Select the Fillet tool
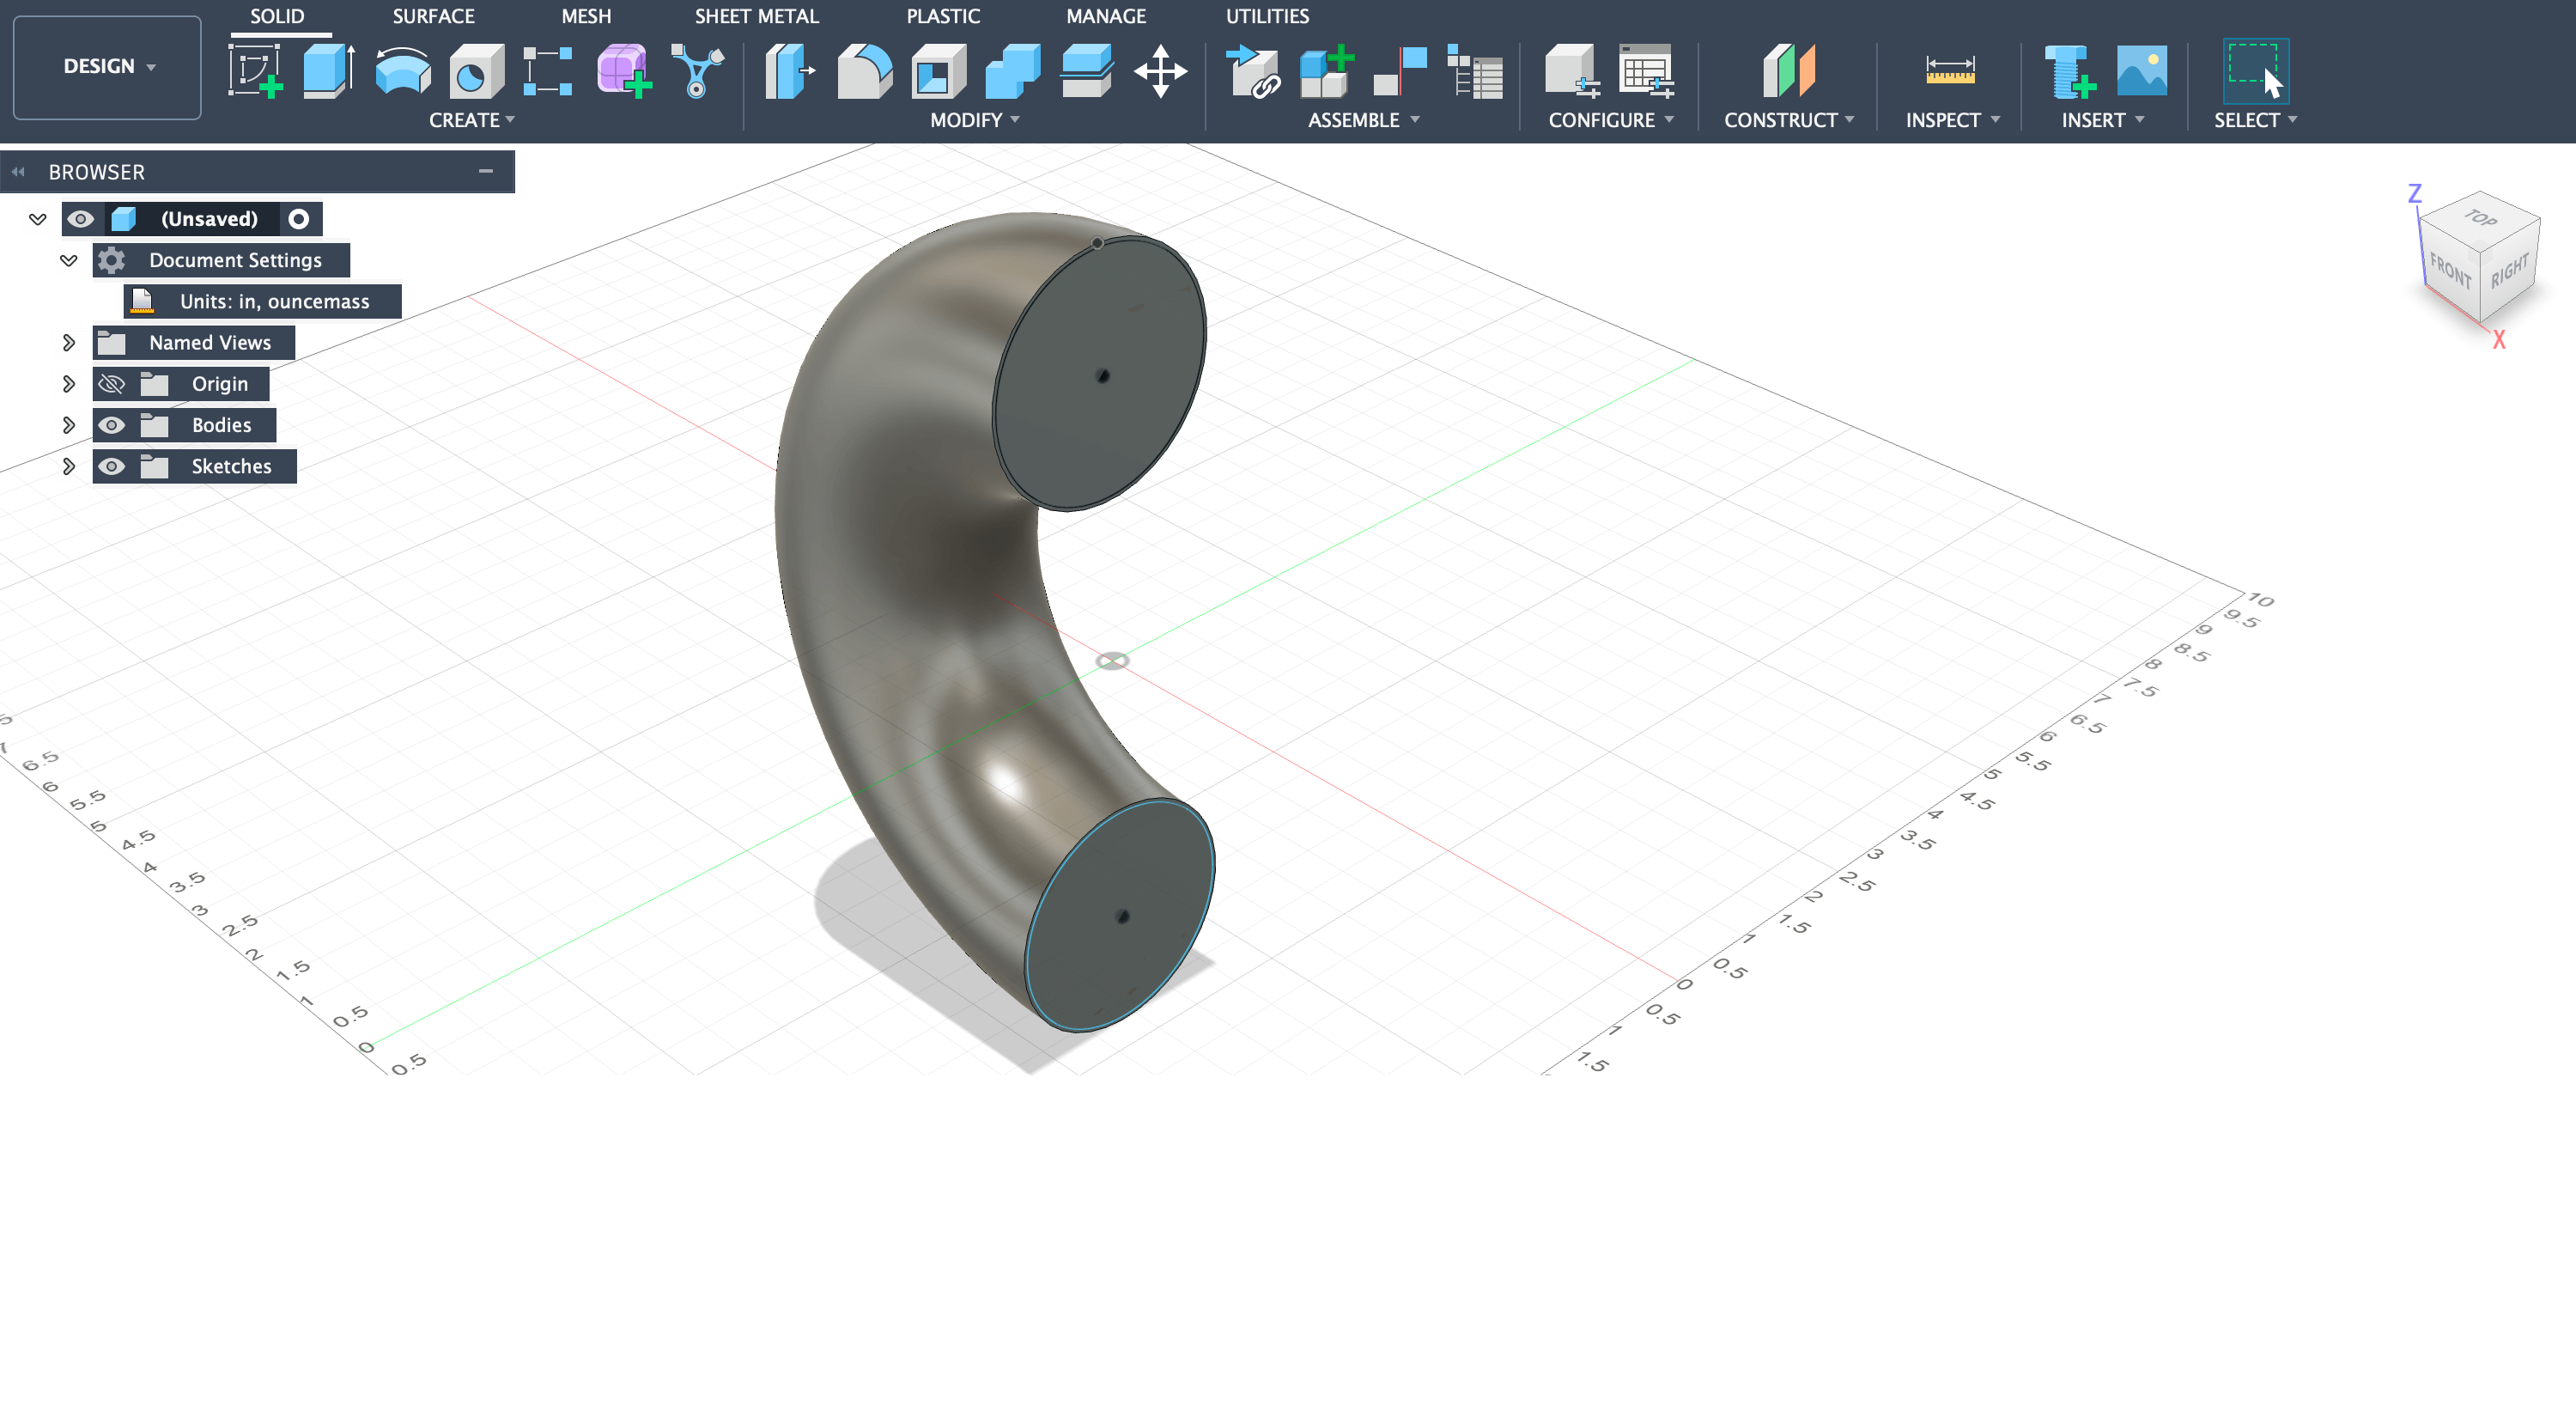Screen dimensions: 2576x1425 (x=862, y=70)
